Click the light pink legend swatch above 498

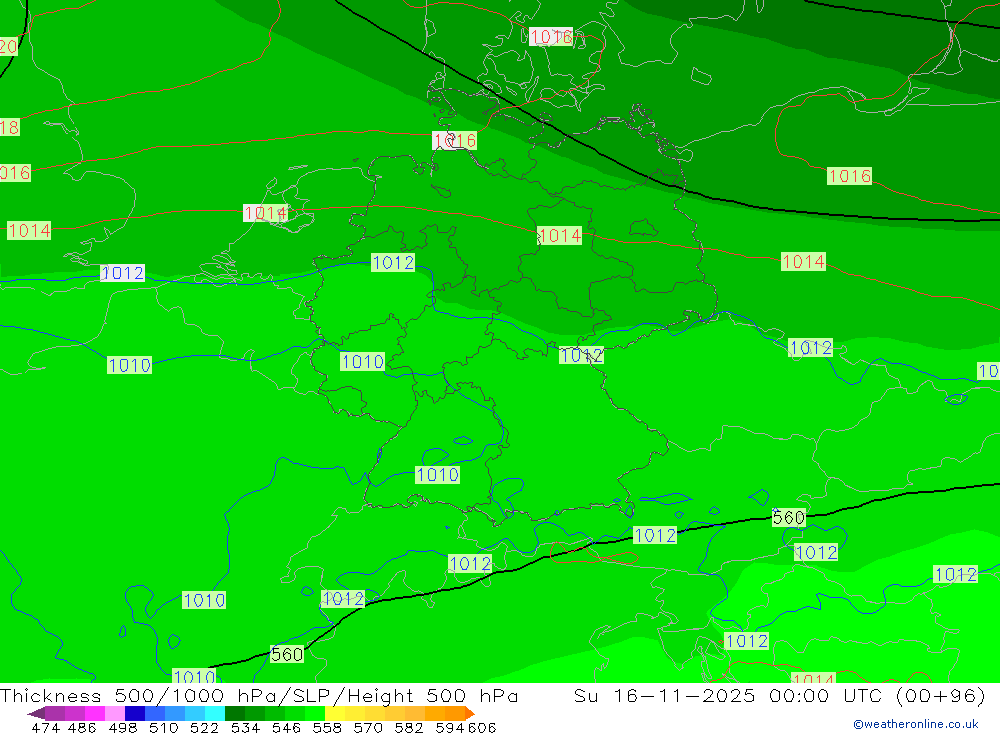click(115, 713)
